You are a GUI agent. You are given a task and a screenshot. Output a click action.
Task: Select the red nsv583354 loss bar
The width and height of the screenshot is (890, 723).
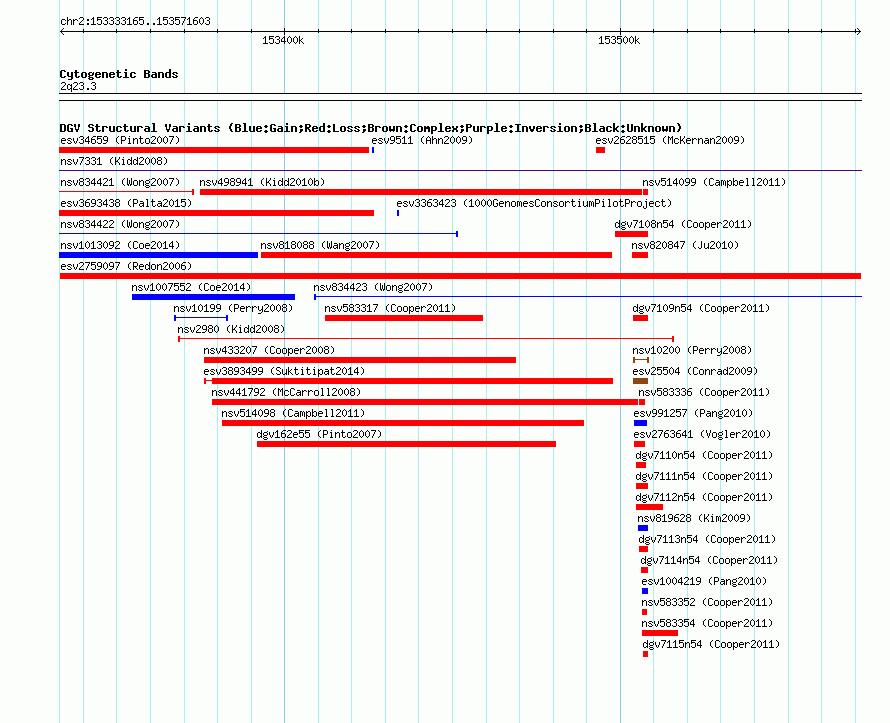pos(660,633)
